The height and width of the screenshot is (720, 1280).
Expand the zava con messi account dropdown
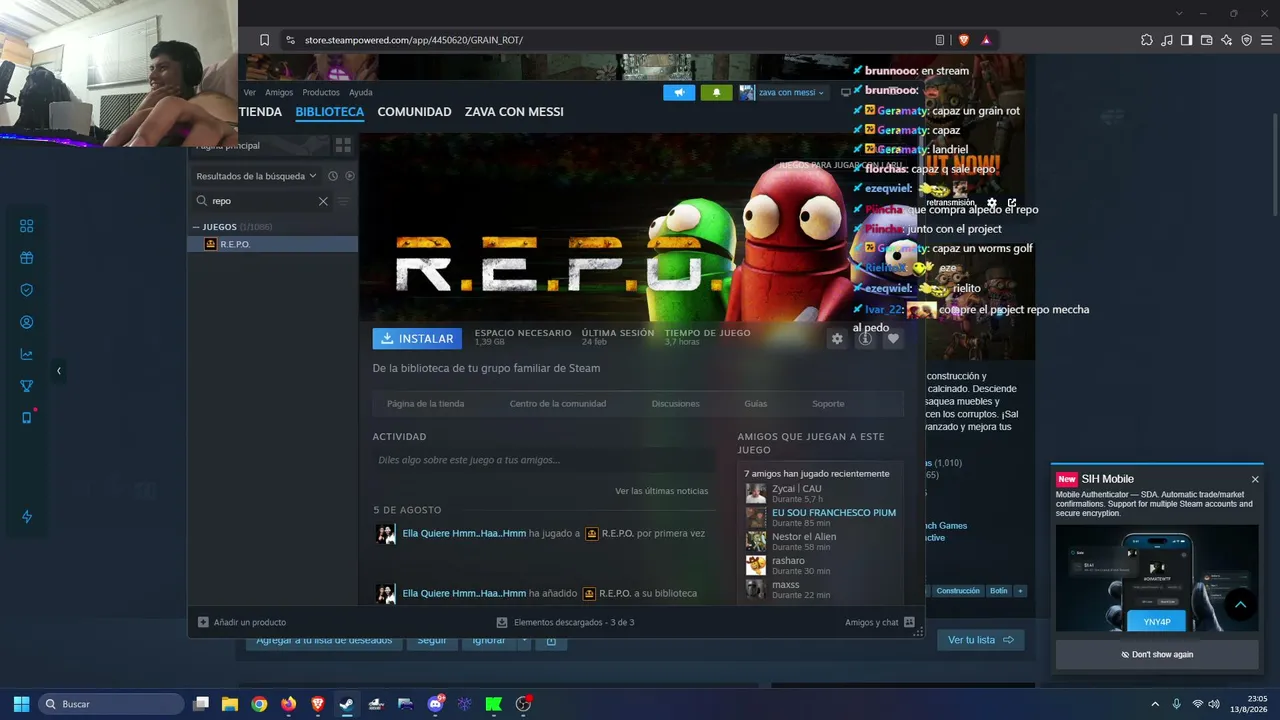tap(783, 93)
